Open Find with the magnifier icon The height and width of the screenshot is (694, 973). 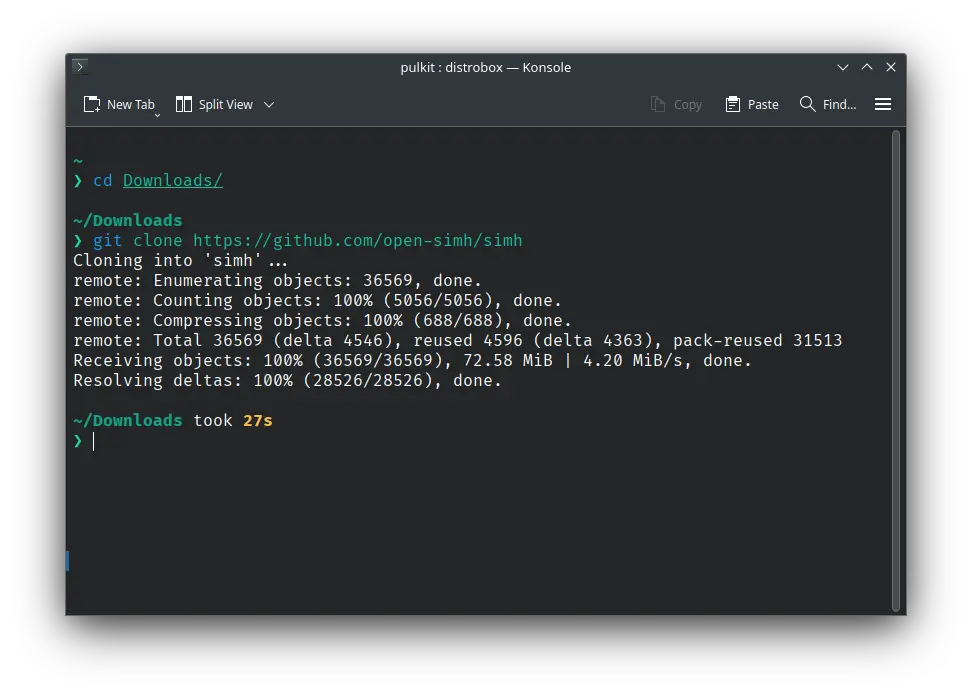click(807, 104)
